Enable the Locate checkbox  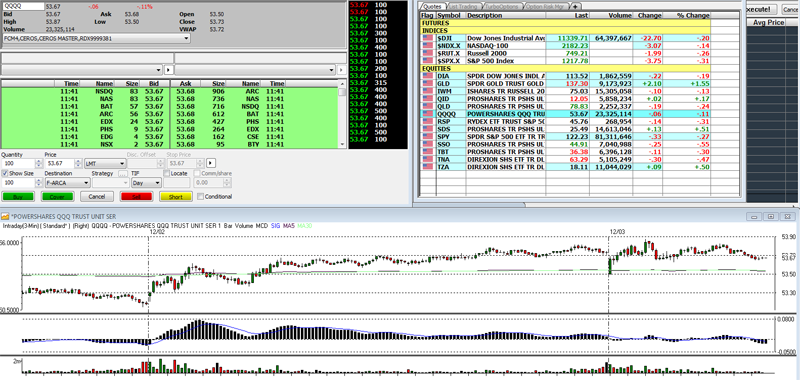click(x=167, y=173)
